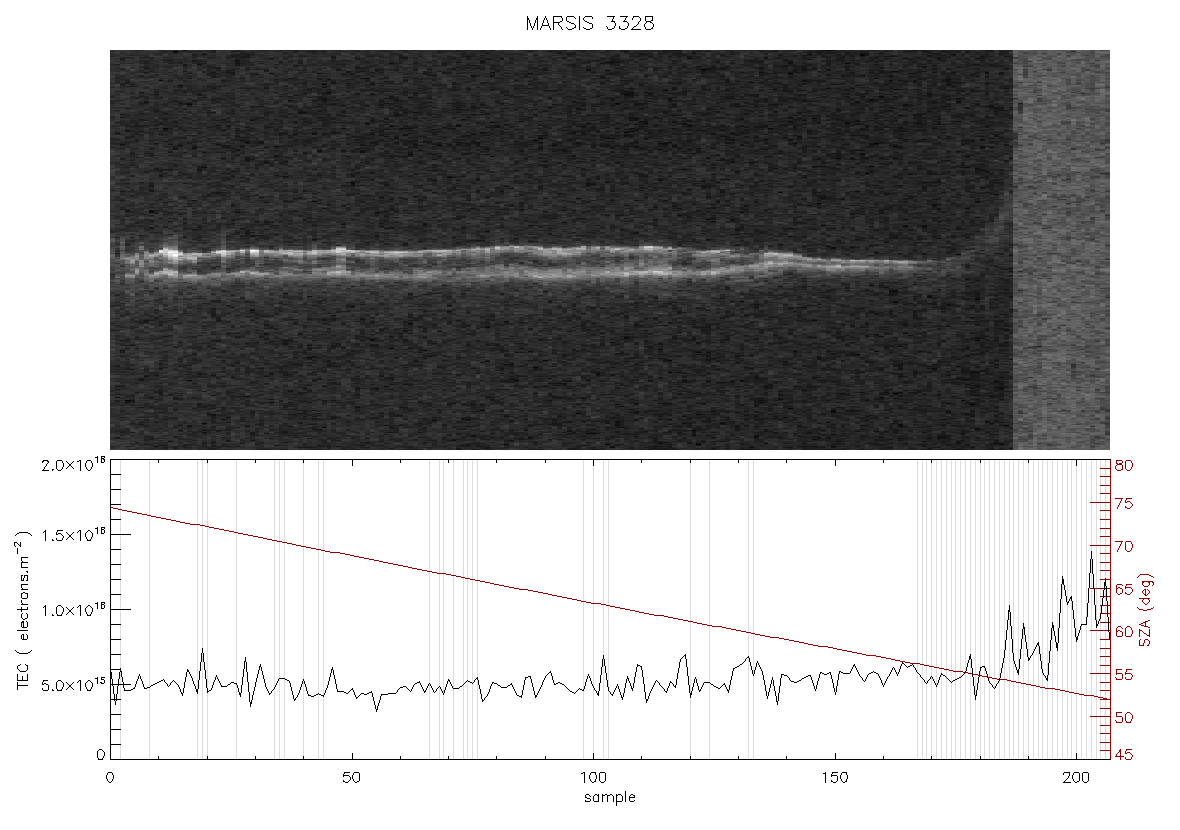The image size is (1180, 830).
Task: Click the 1.0×10¹⁶ TEC tick label
Action: click(73, 610)
